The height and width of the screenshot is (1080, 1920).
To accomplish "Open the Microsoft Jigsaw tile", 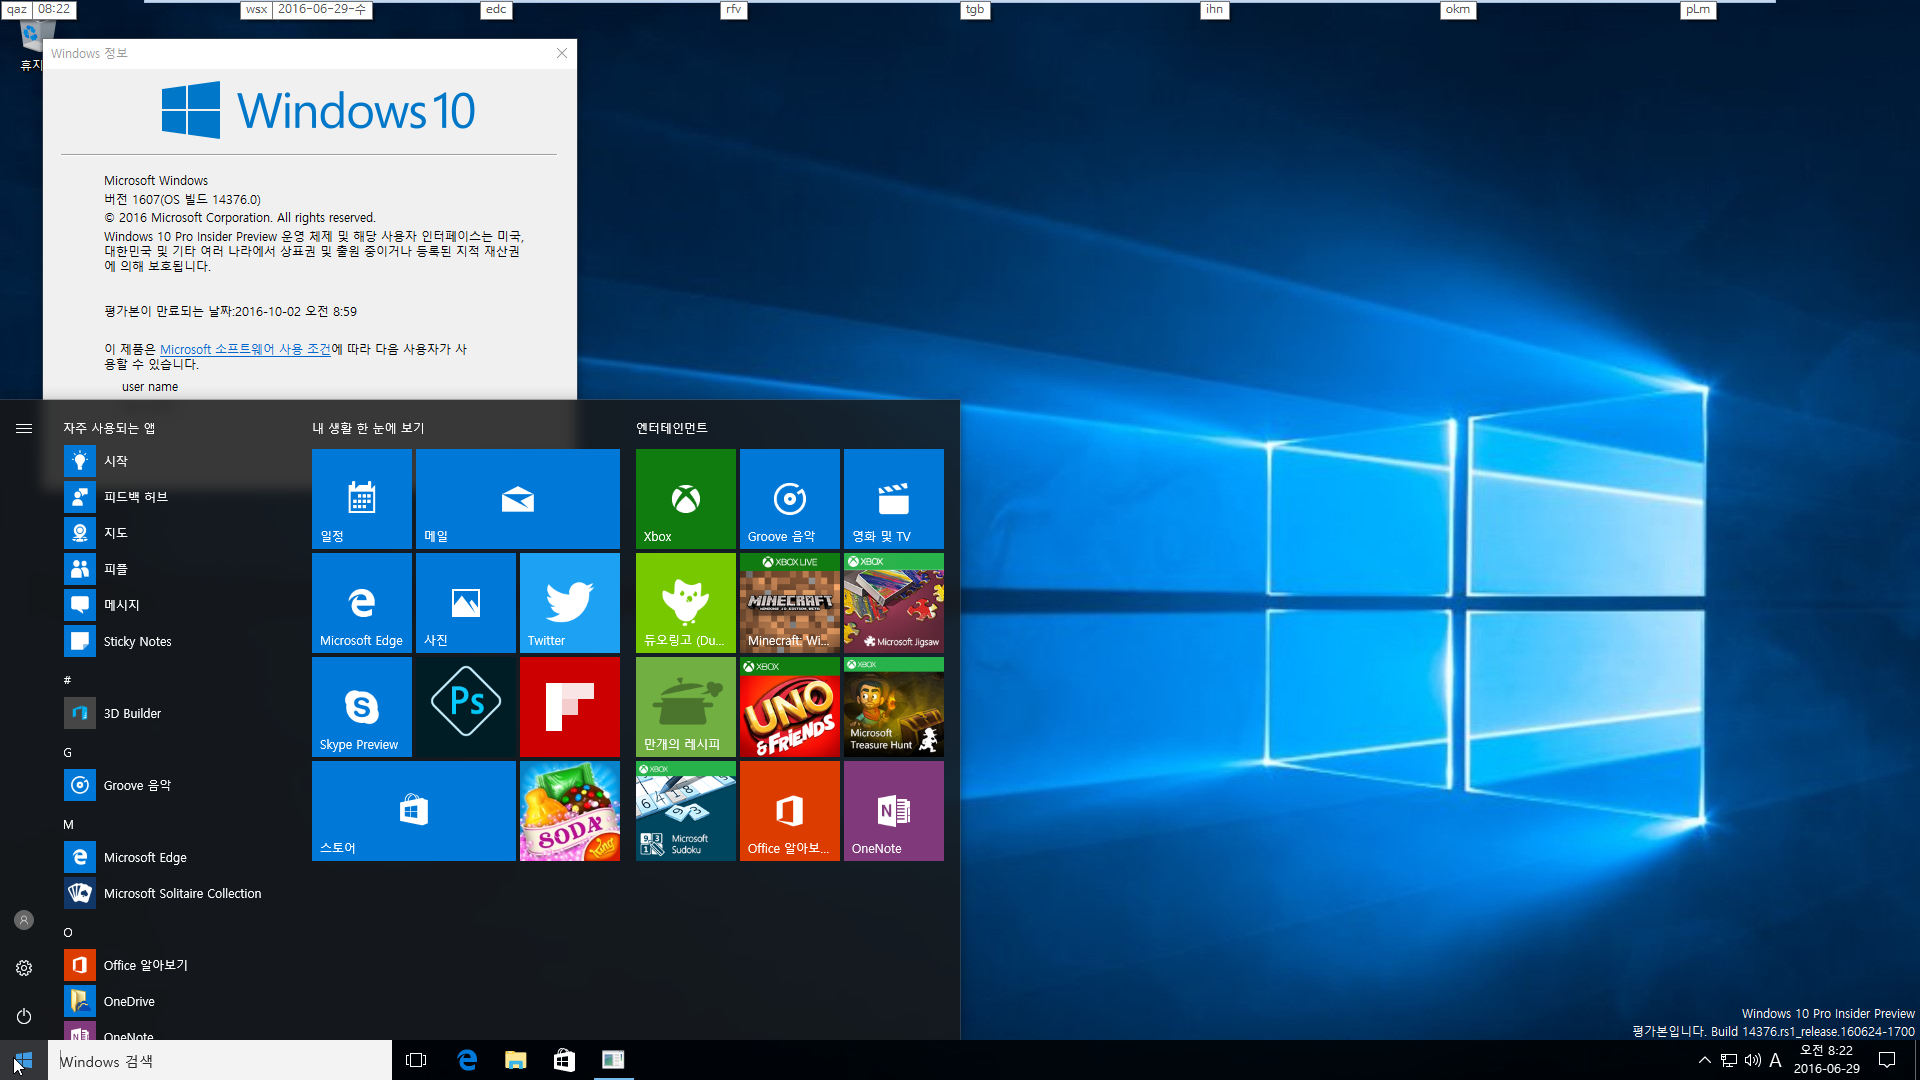I will click(894, 603).
